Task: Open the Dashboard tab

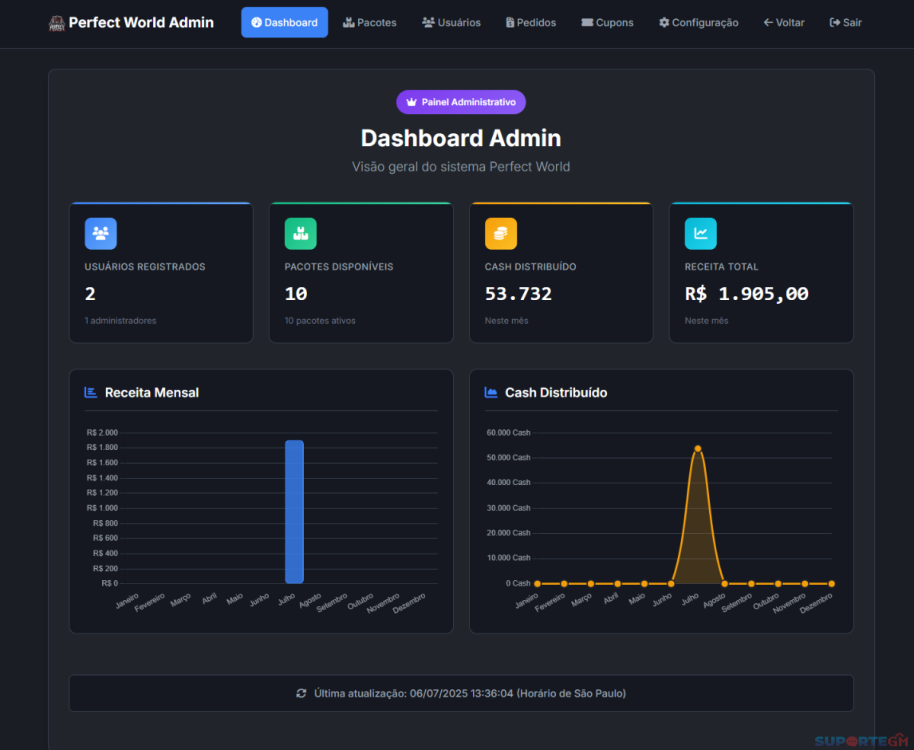Action: pos(284,22)
